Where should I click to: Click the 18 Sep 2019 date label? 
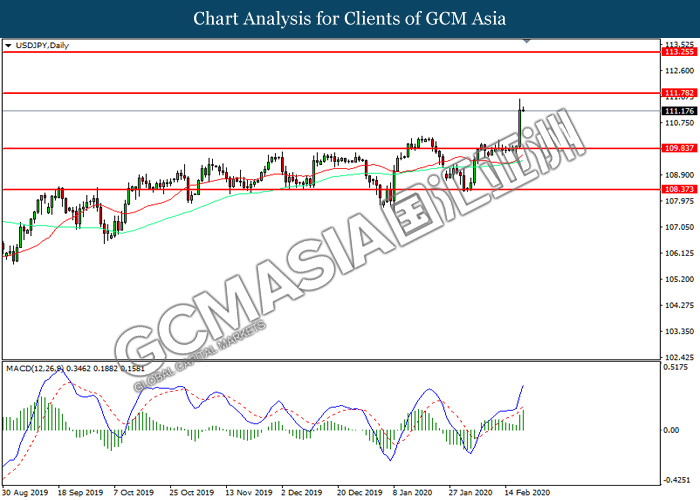coord(80,493)
